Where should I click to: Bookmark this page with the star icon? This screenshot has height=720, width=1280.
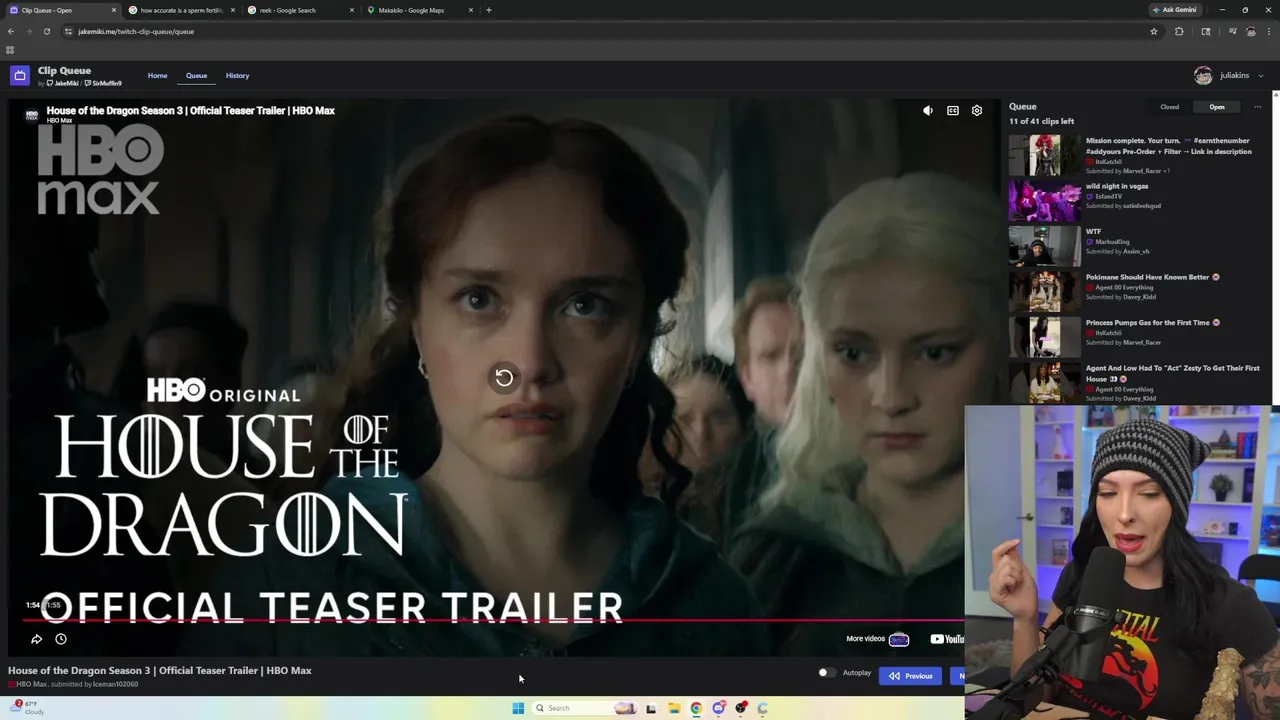pyautogui.click(x=1153, y=31)
